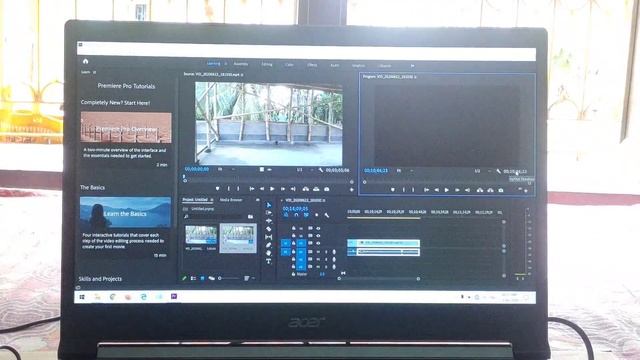Viewport: 640px width, 360px height.
Task: Select the Pen tool
Action: pos(269,245)
